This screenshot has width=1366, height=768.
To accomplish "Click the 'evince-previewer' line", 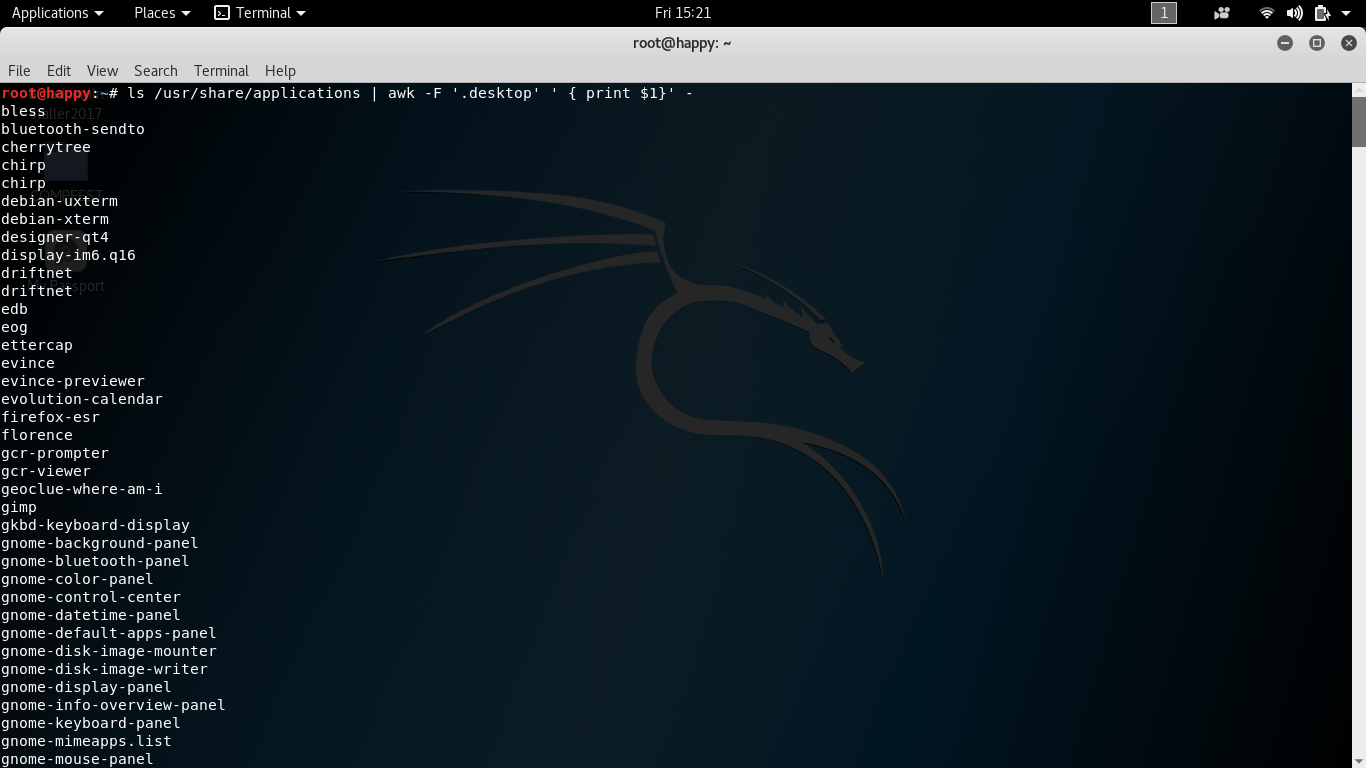I will coord(73,381).
